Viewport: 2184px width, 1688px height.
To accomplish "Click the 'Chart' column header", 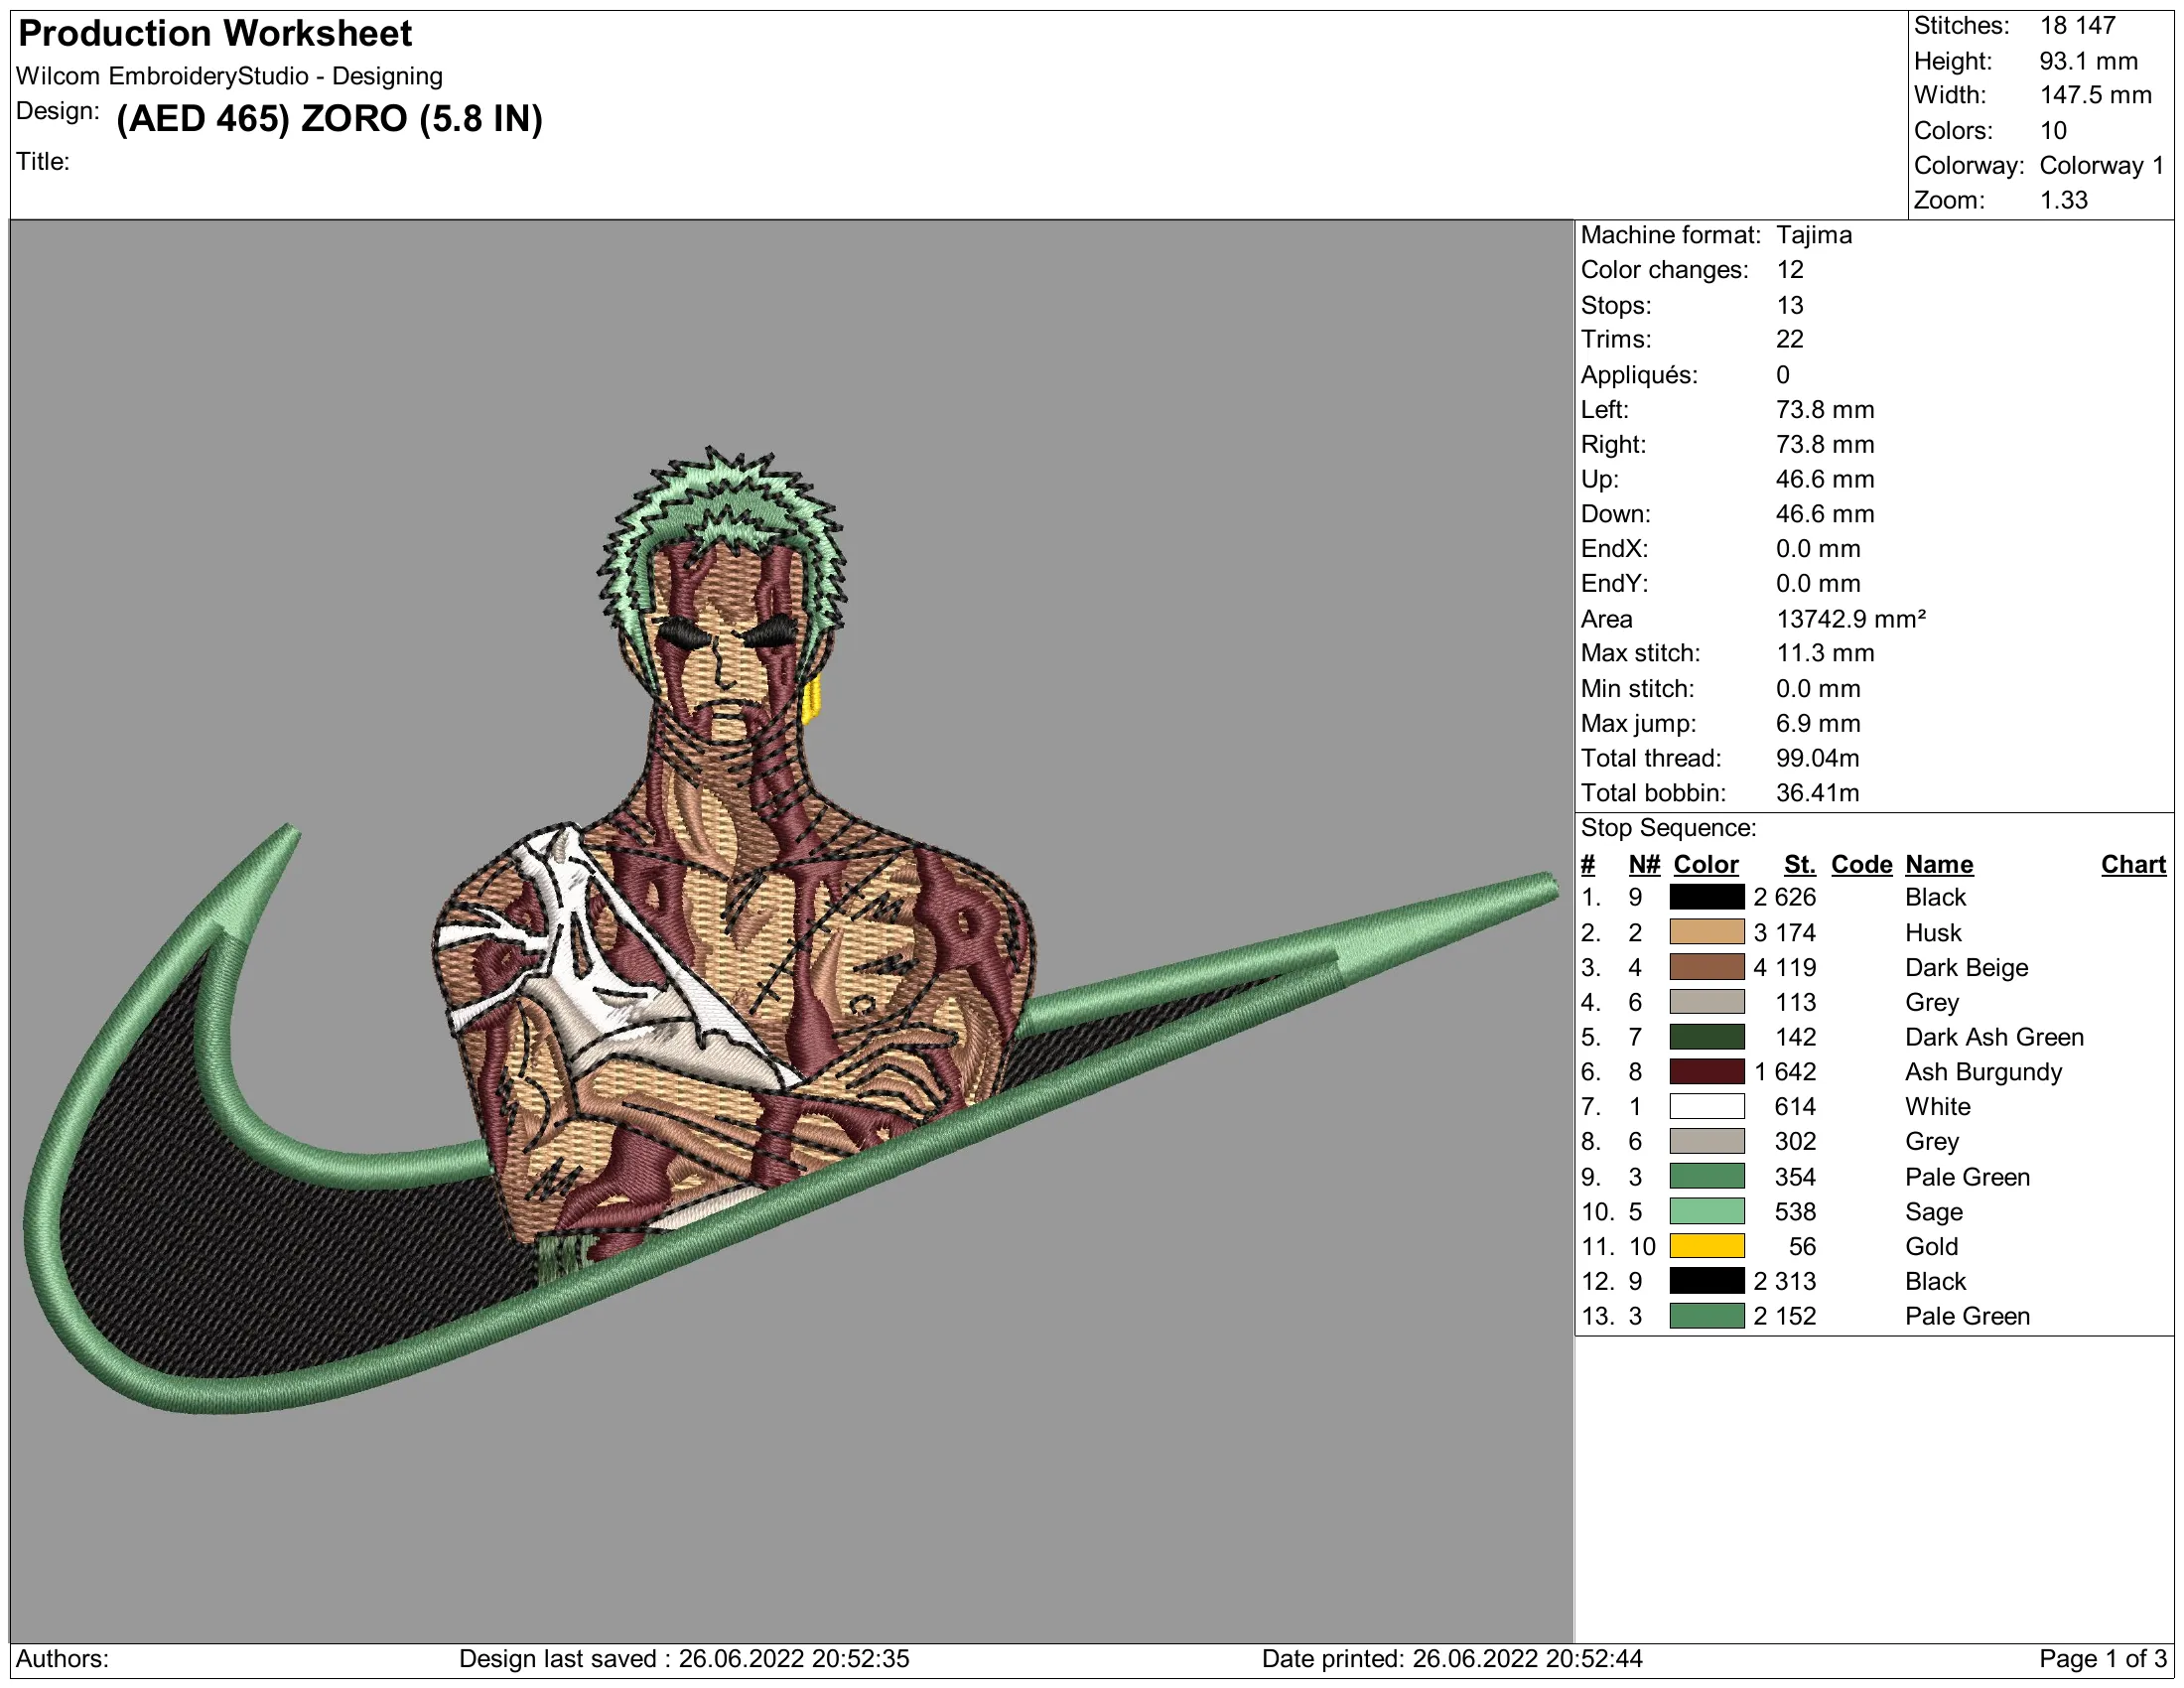I will 2134,865.
